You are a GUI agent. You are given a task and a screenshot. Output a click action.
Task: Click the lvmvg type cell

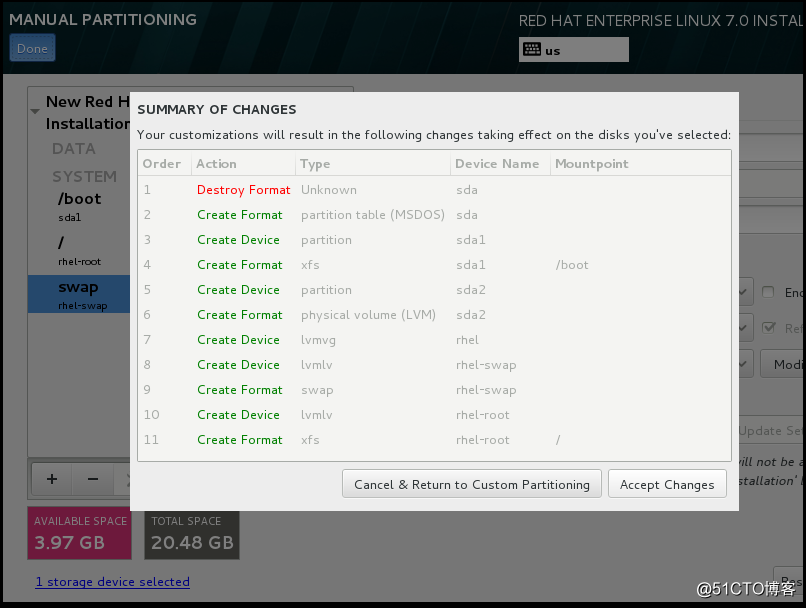coord(318,340)
